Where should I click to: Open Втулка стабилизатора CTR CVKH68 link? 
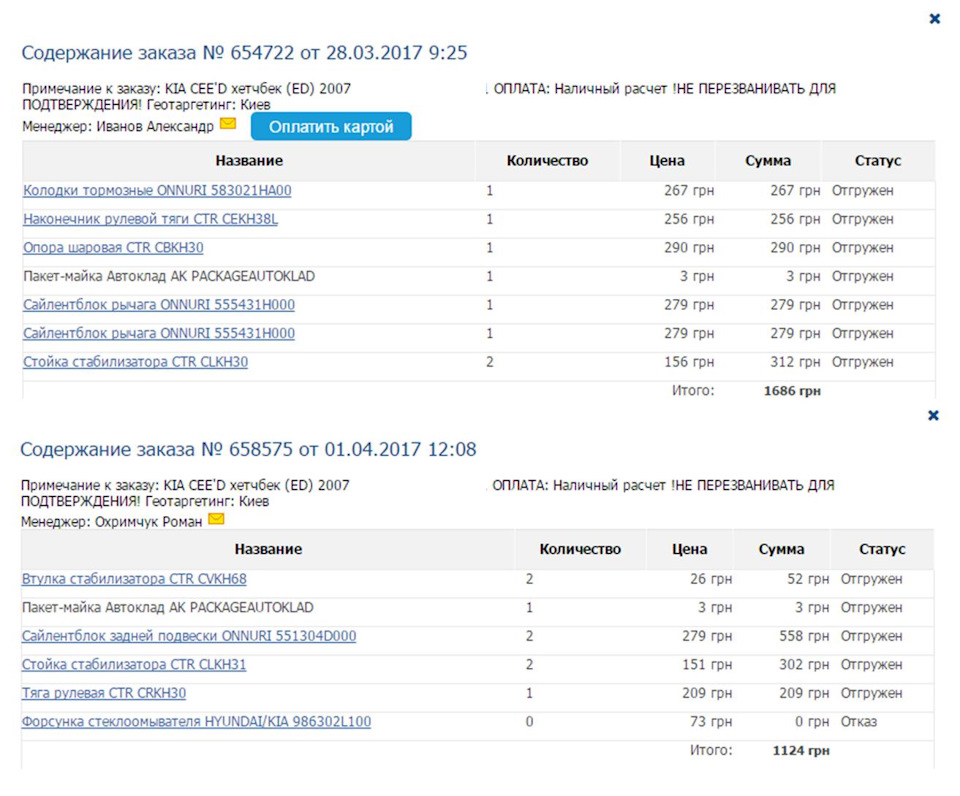(134, 579)
